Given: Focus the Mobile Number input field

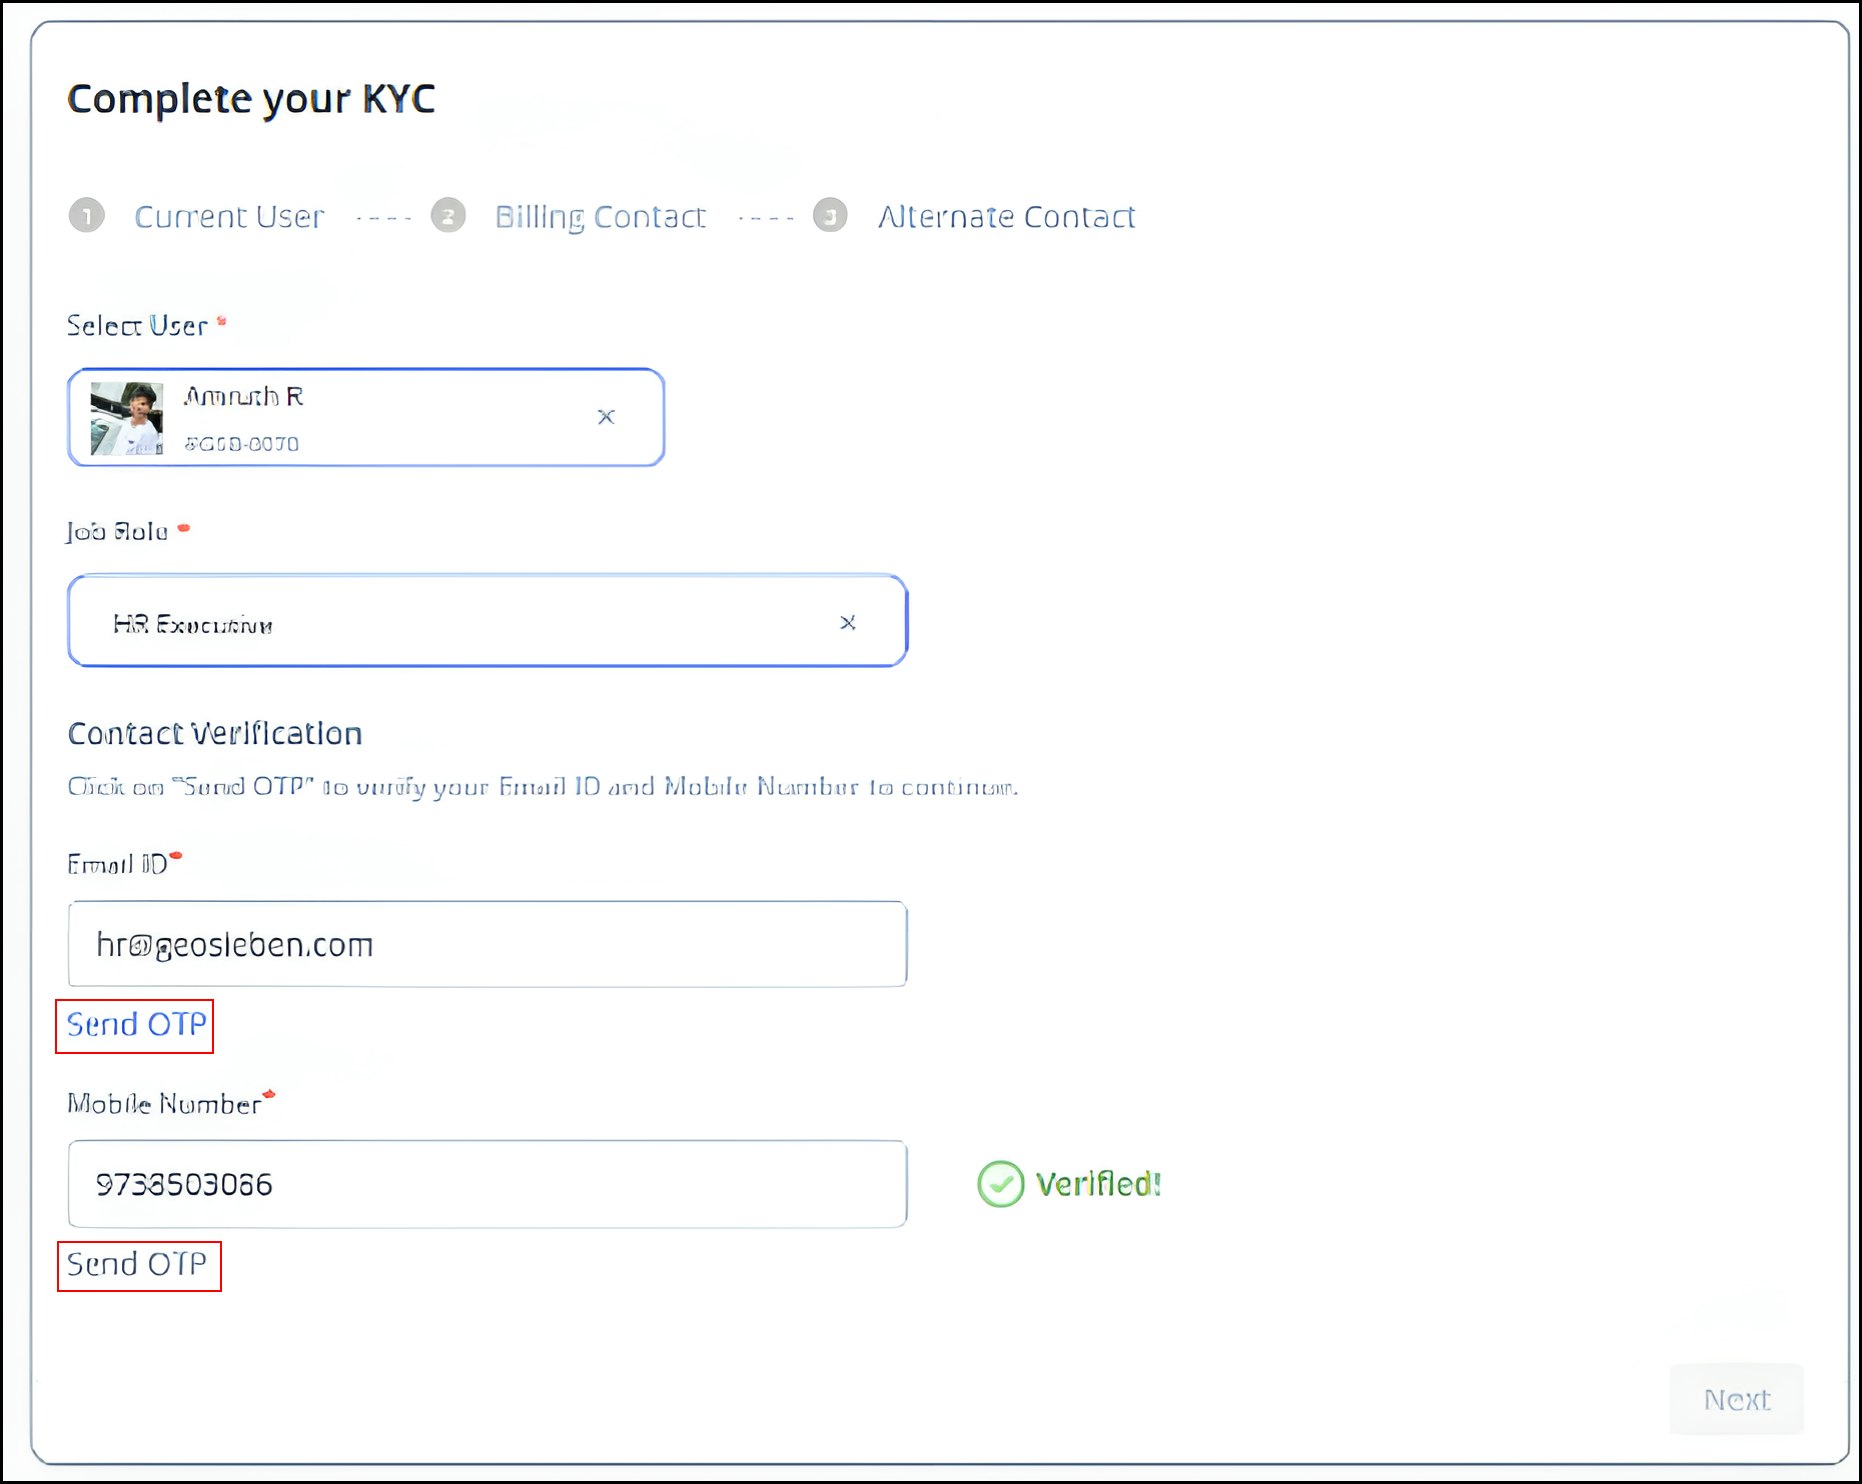Looking at the screenshot, I should click(488, 1184).
